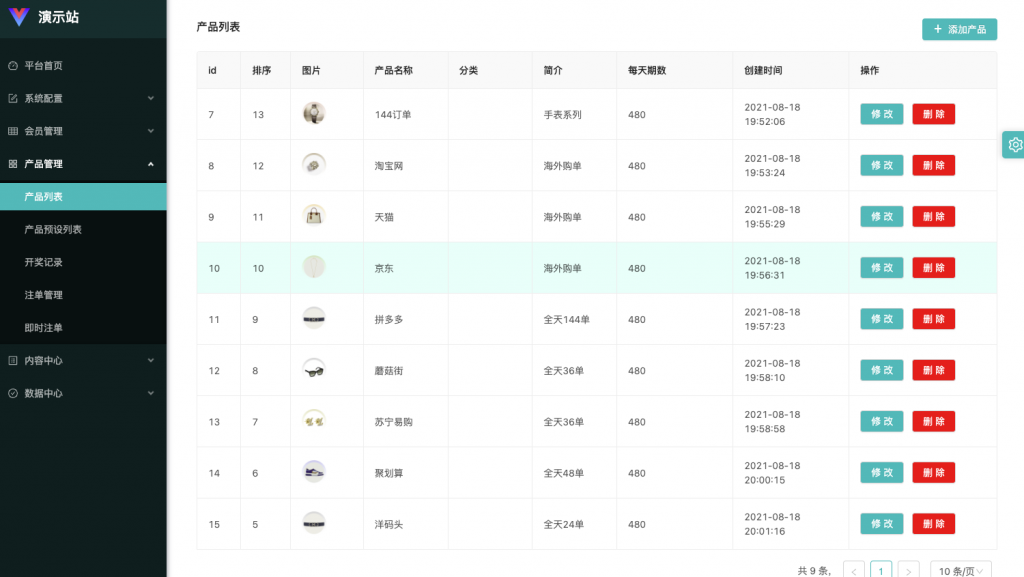Click the 系统配置 edit icon in sidebar

click(x=12, y=99)
